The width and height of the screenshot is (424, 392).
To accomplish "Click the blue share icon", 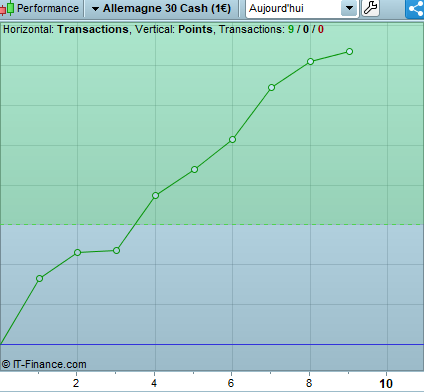I will coord(415,8).
